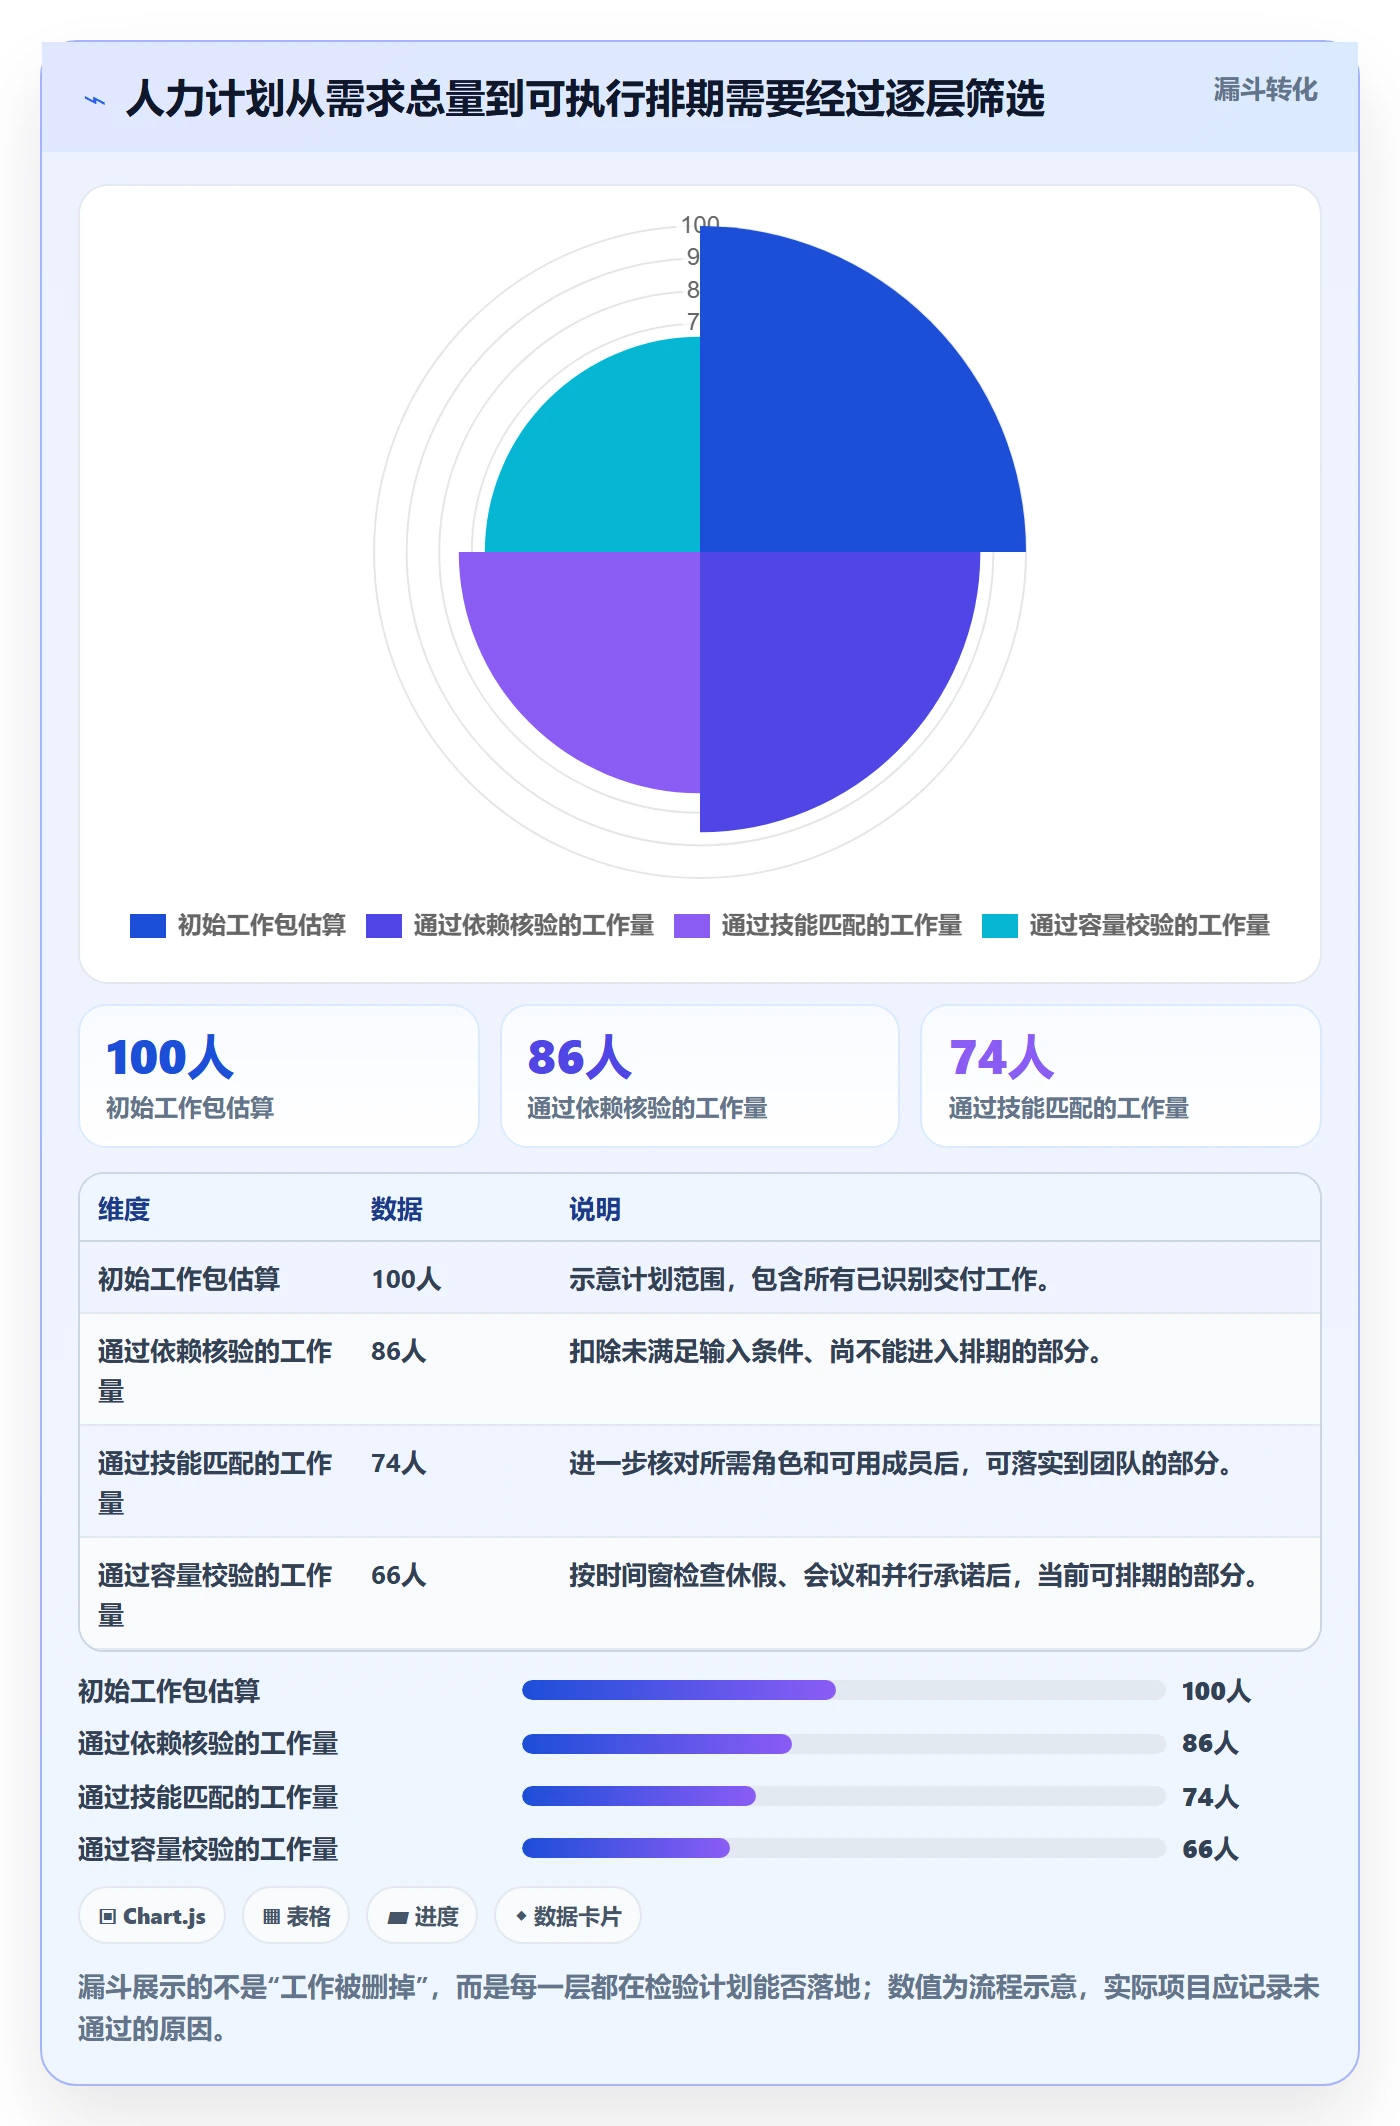
Task: Open the 100人 data card
Action: tap(279, 1076)
